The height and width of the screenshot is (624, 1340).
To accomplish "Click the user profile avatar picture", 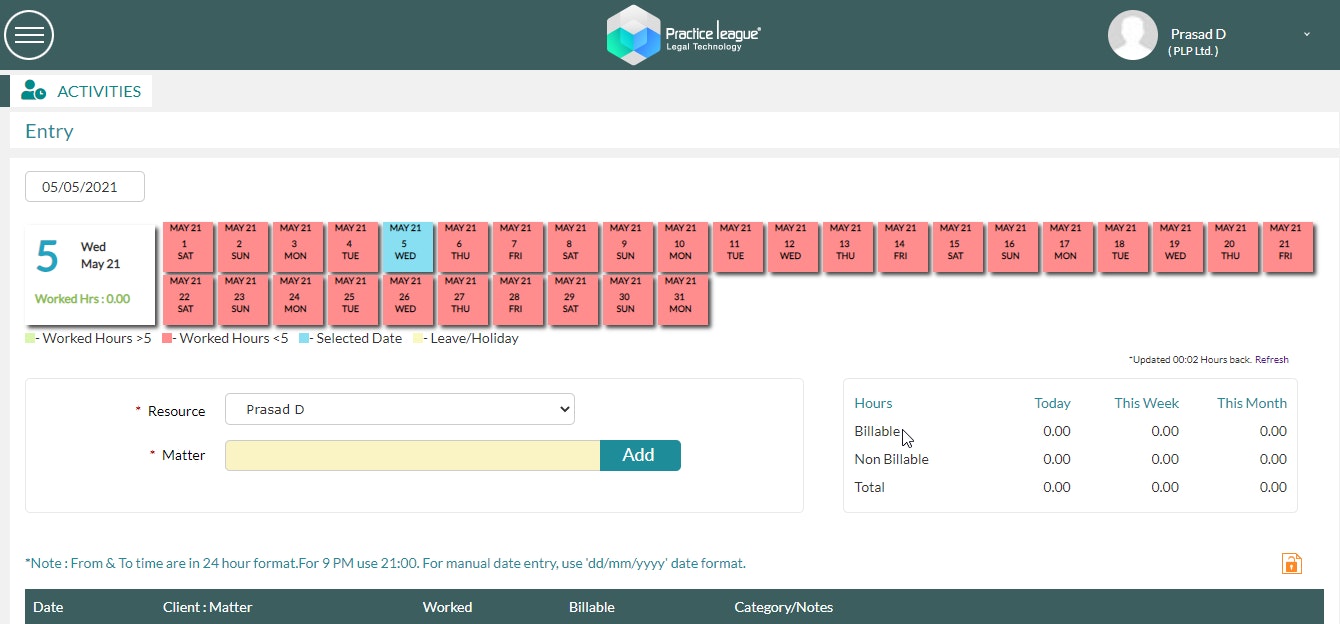I will pos(1132,35).
